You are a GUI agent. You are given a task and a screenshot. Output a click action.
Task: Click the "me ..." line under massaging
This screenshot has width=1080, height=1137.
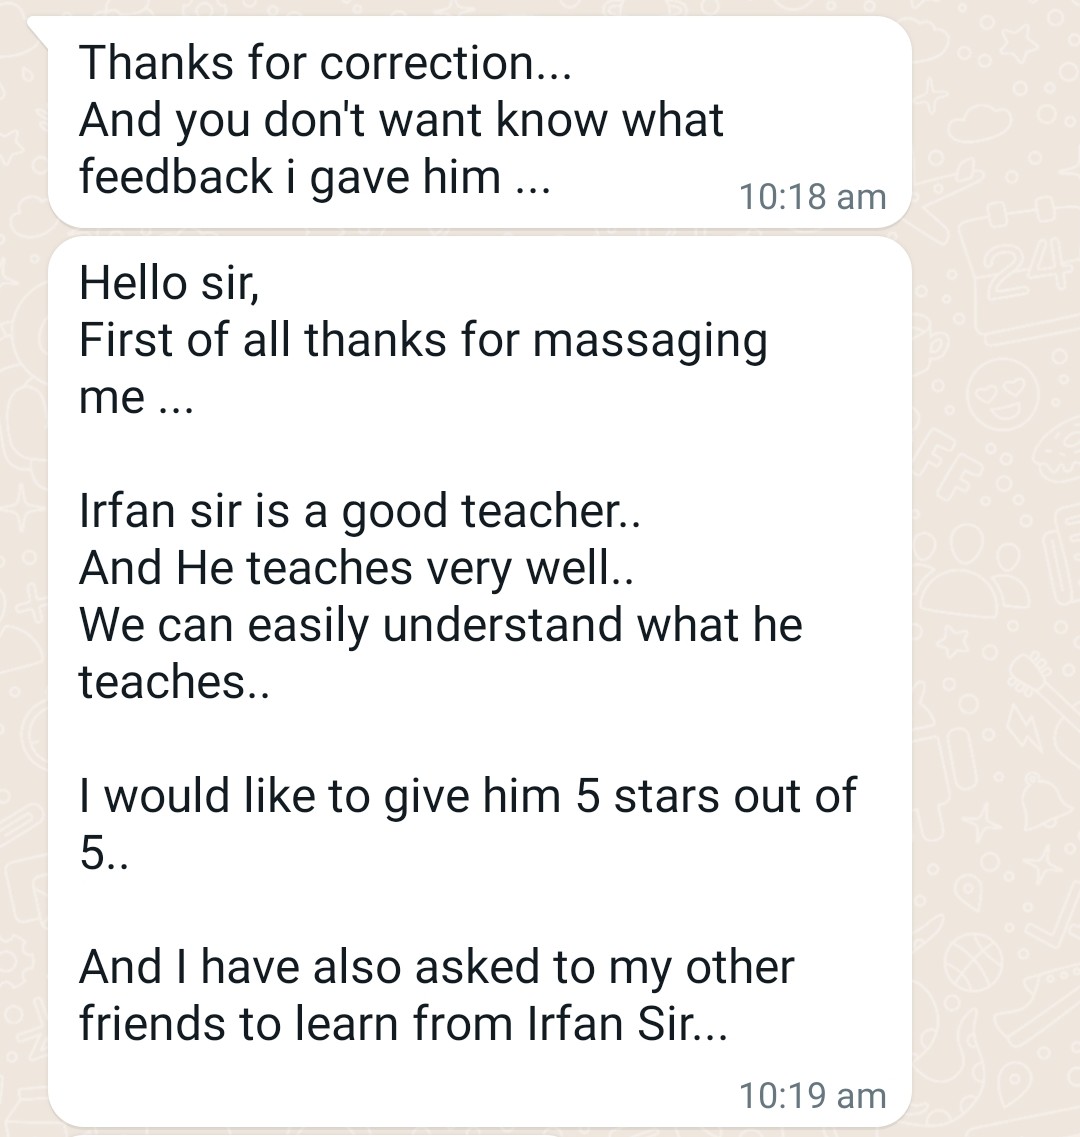pyautogui.click(x=136, y=398)
